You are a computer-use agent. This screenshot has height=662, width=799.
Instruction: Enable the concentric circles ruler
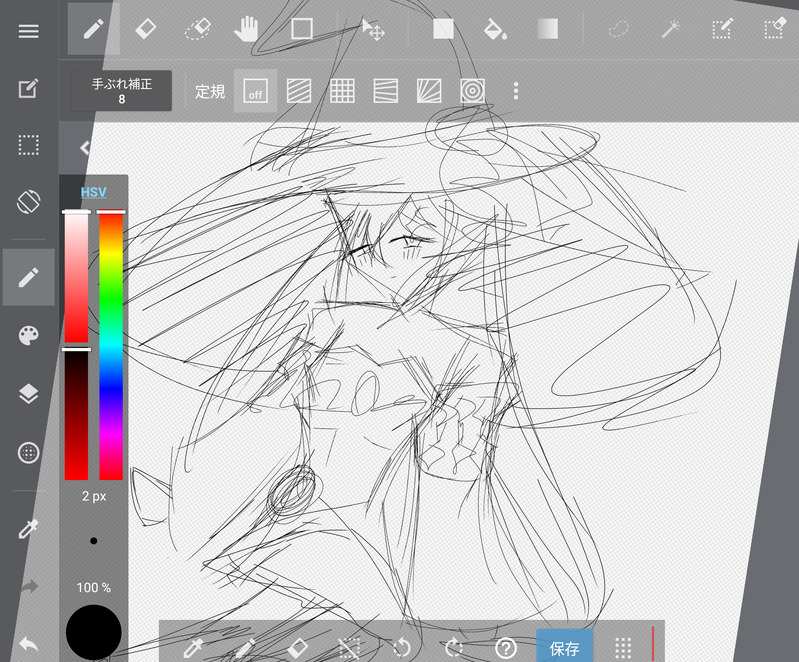pyautogui.click(x=472, y=91)
